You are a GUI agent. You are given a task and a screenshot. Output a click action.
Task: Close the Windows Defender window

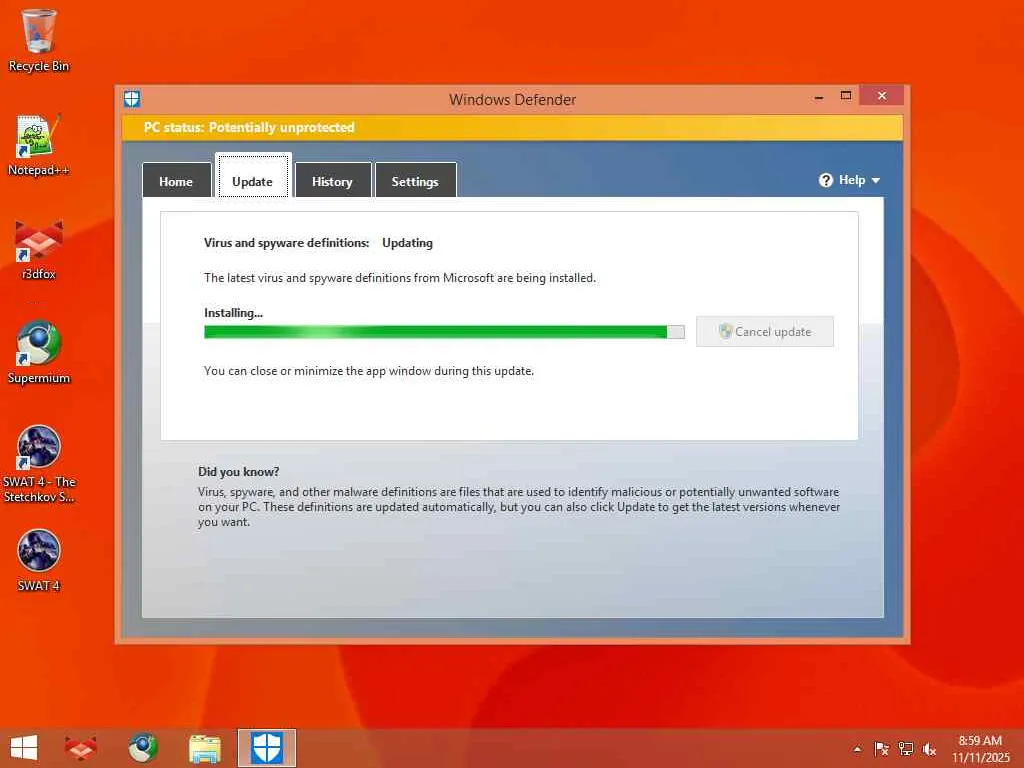coord(882,96)
